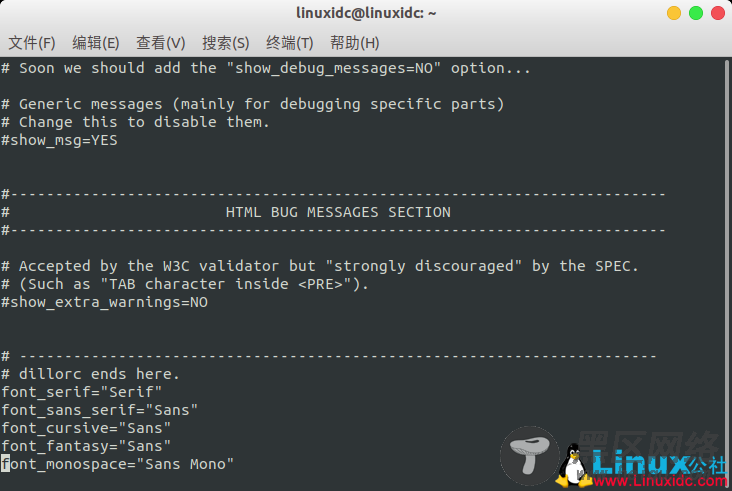This screenshot has width=732, height=491.
Task: Click the HTML BUG MESSAGES SECTION heading
Action: tap(338, 212)
